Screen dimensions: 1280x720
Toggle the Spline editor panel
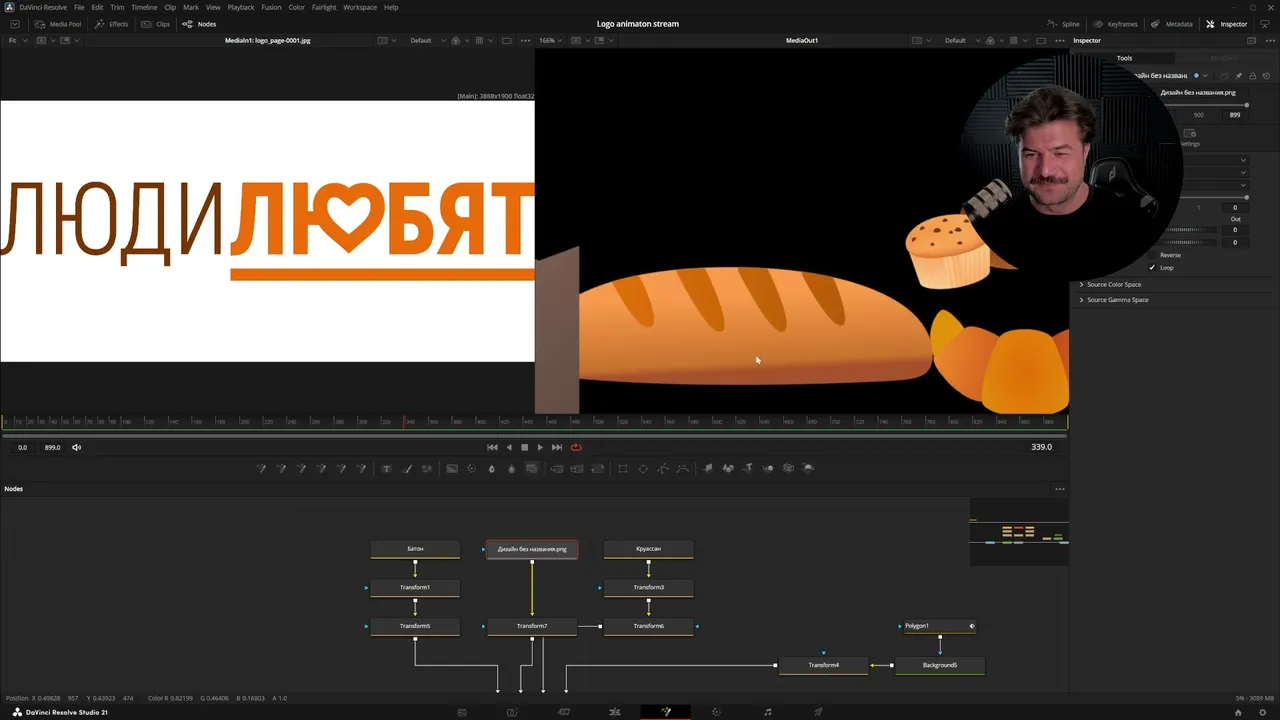(x=1064, y=24)
